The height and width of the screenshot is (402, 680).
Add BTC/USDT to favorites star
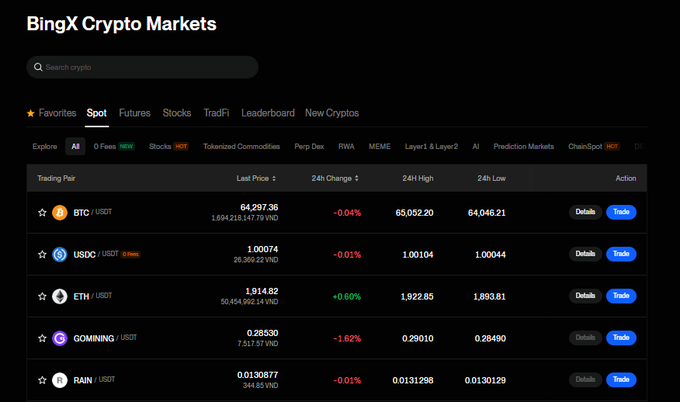click(42, 212)
